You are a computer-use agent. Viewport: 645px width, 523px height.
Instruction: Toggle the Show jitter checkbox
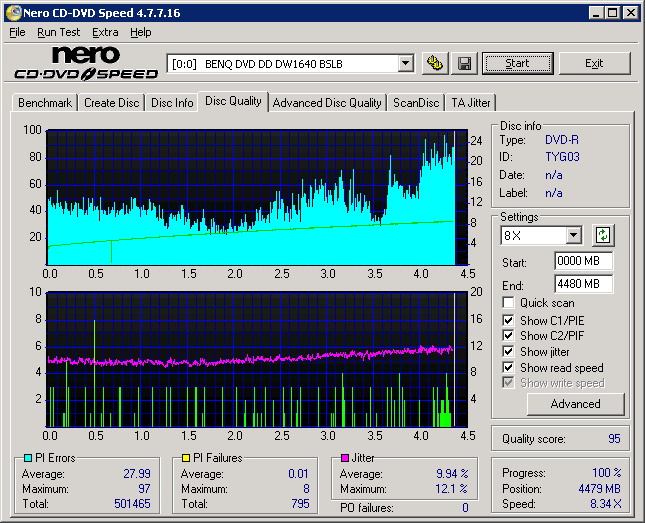pos(509,352)
